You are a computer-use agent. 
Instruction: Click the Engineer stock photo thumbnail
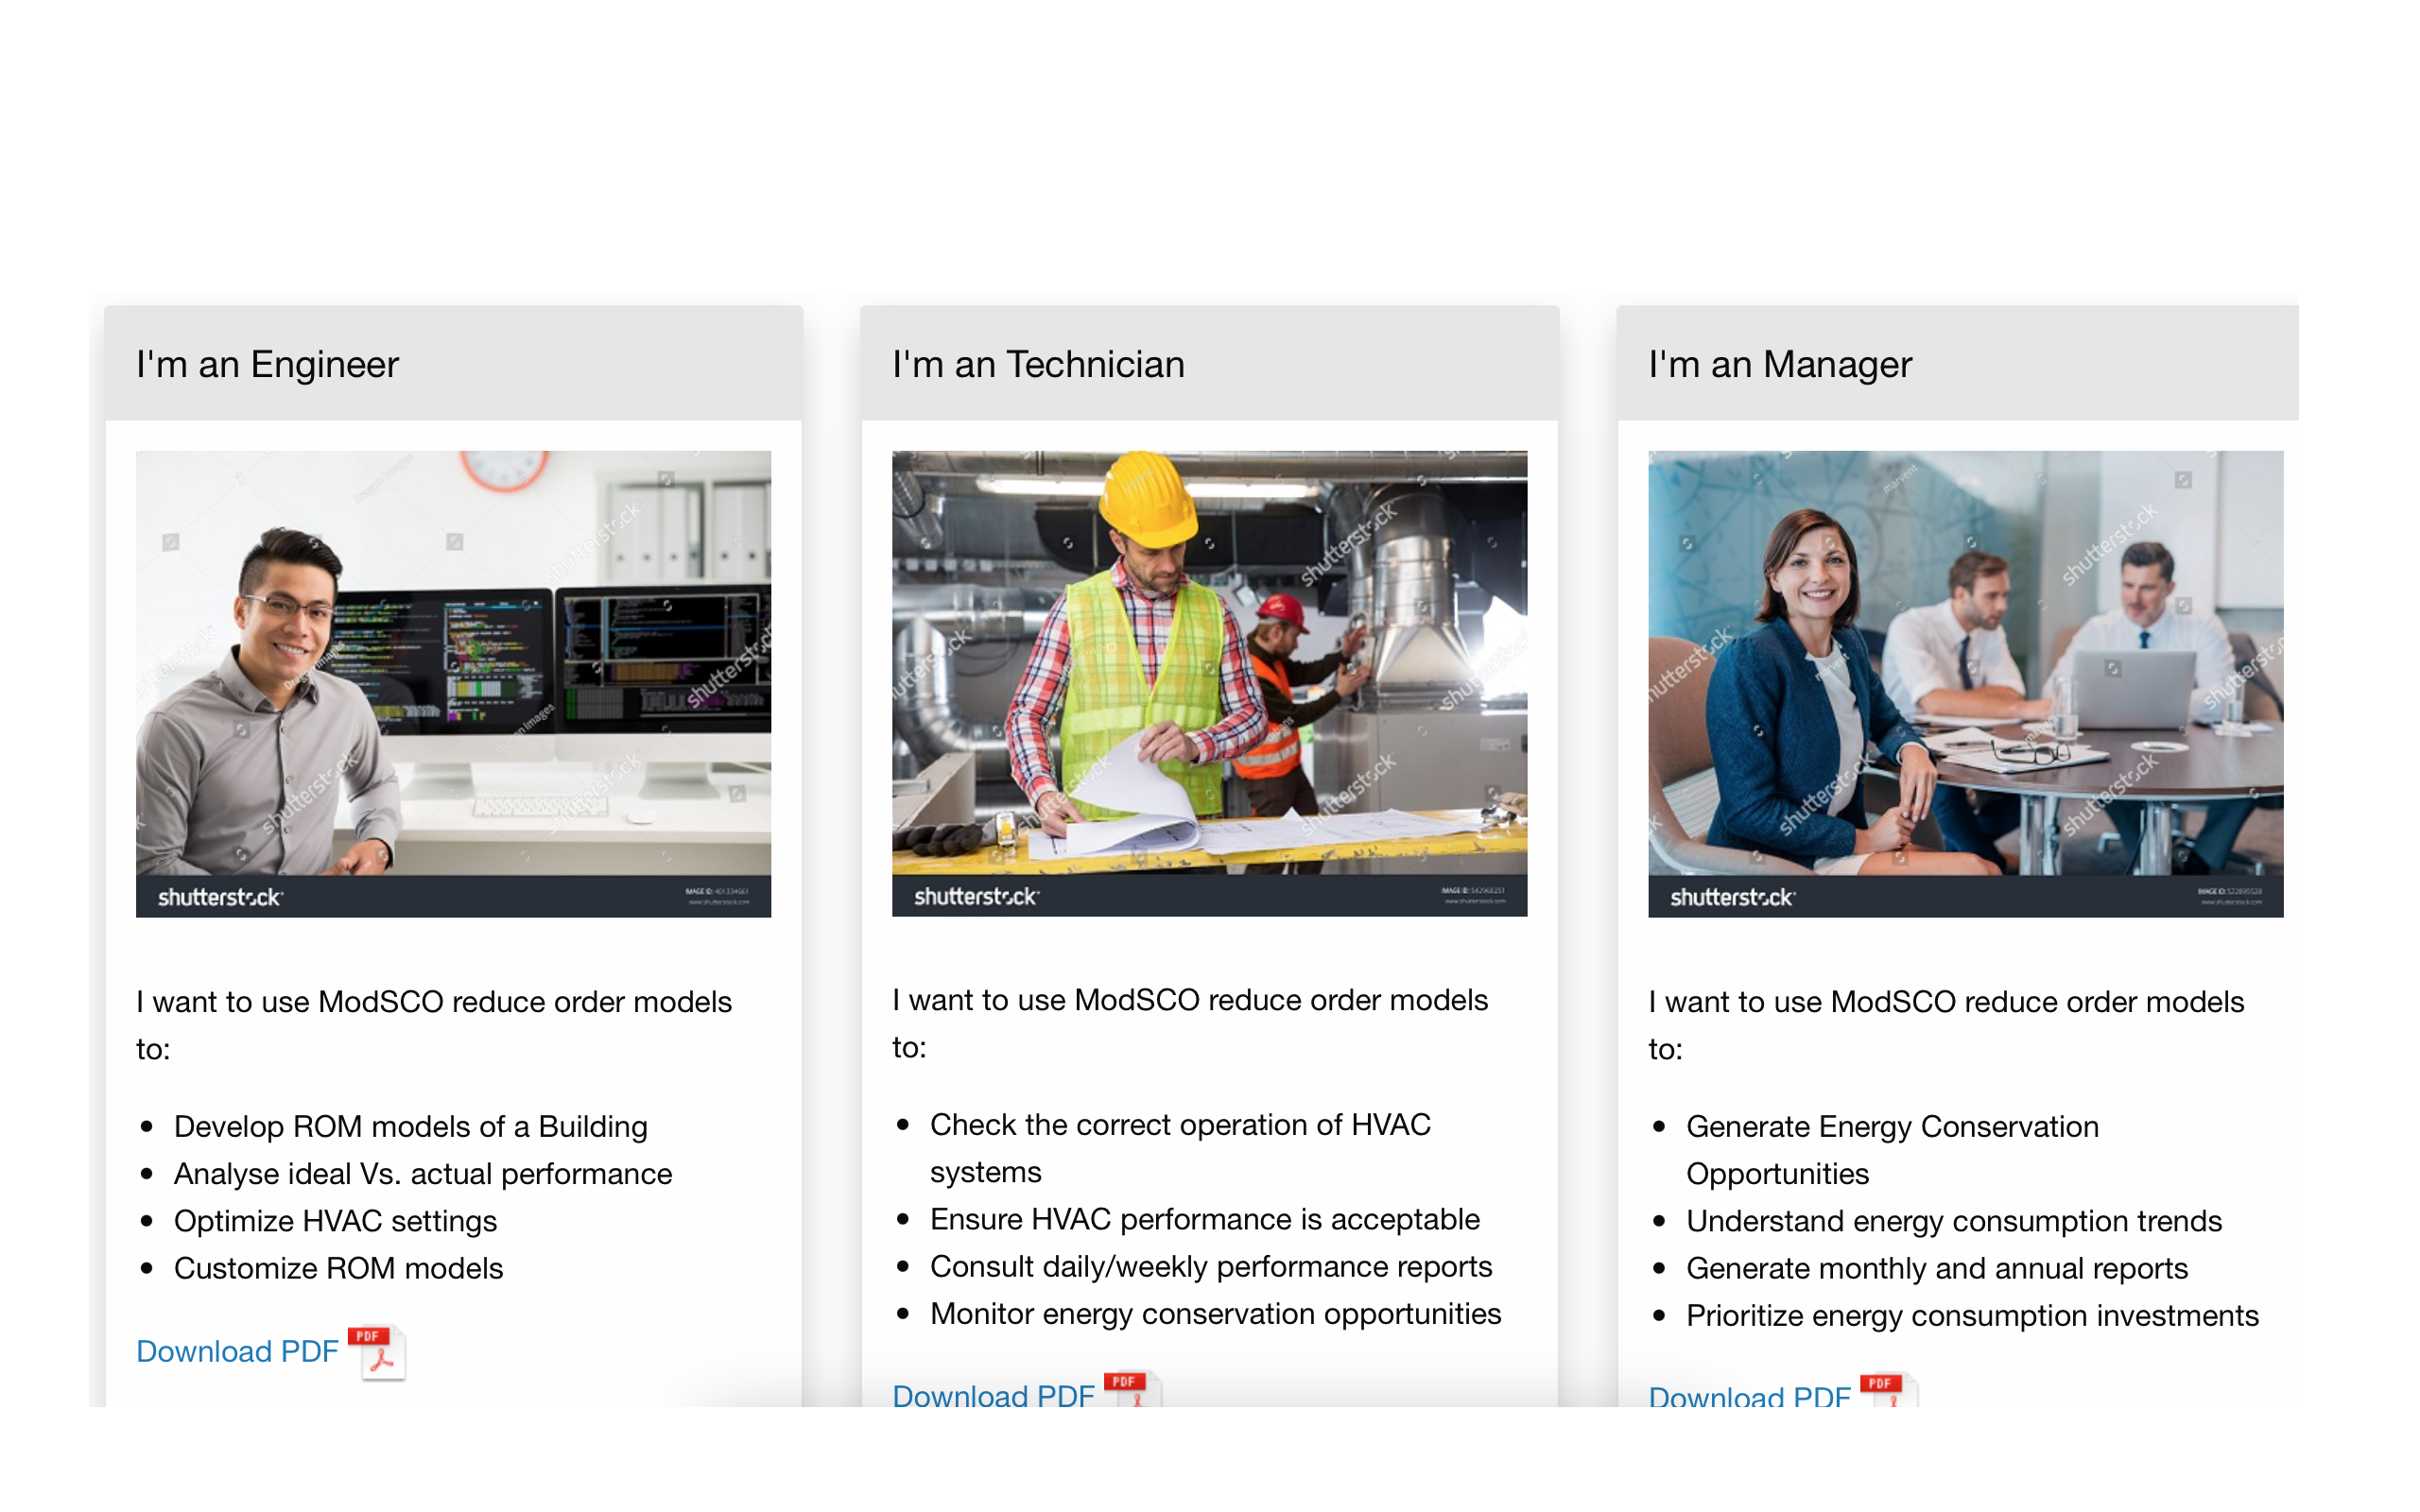[453, 683]
